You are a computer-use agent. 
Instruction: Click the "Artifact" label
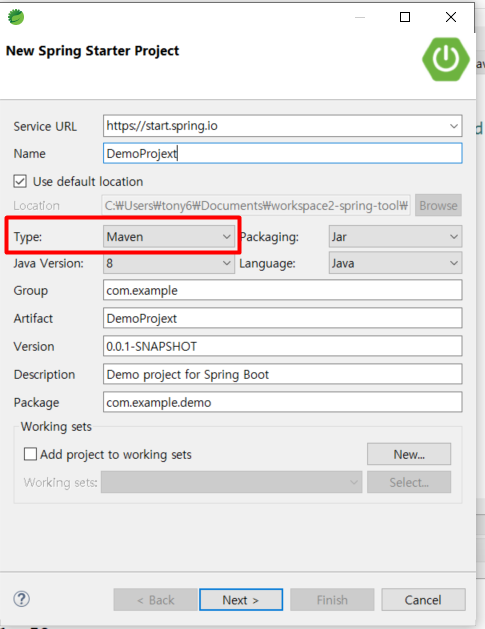[x=33, y=319]
